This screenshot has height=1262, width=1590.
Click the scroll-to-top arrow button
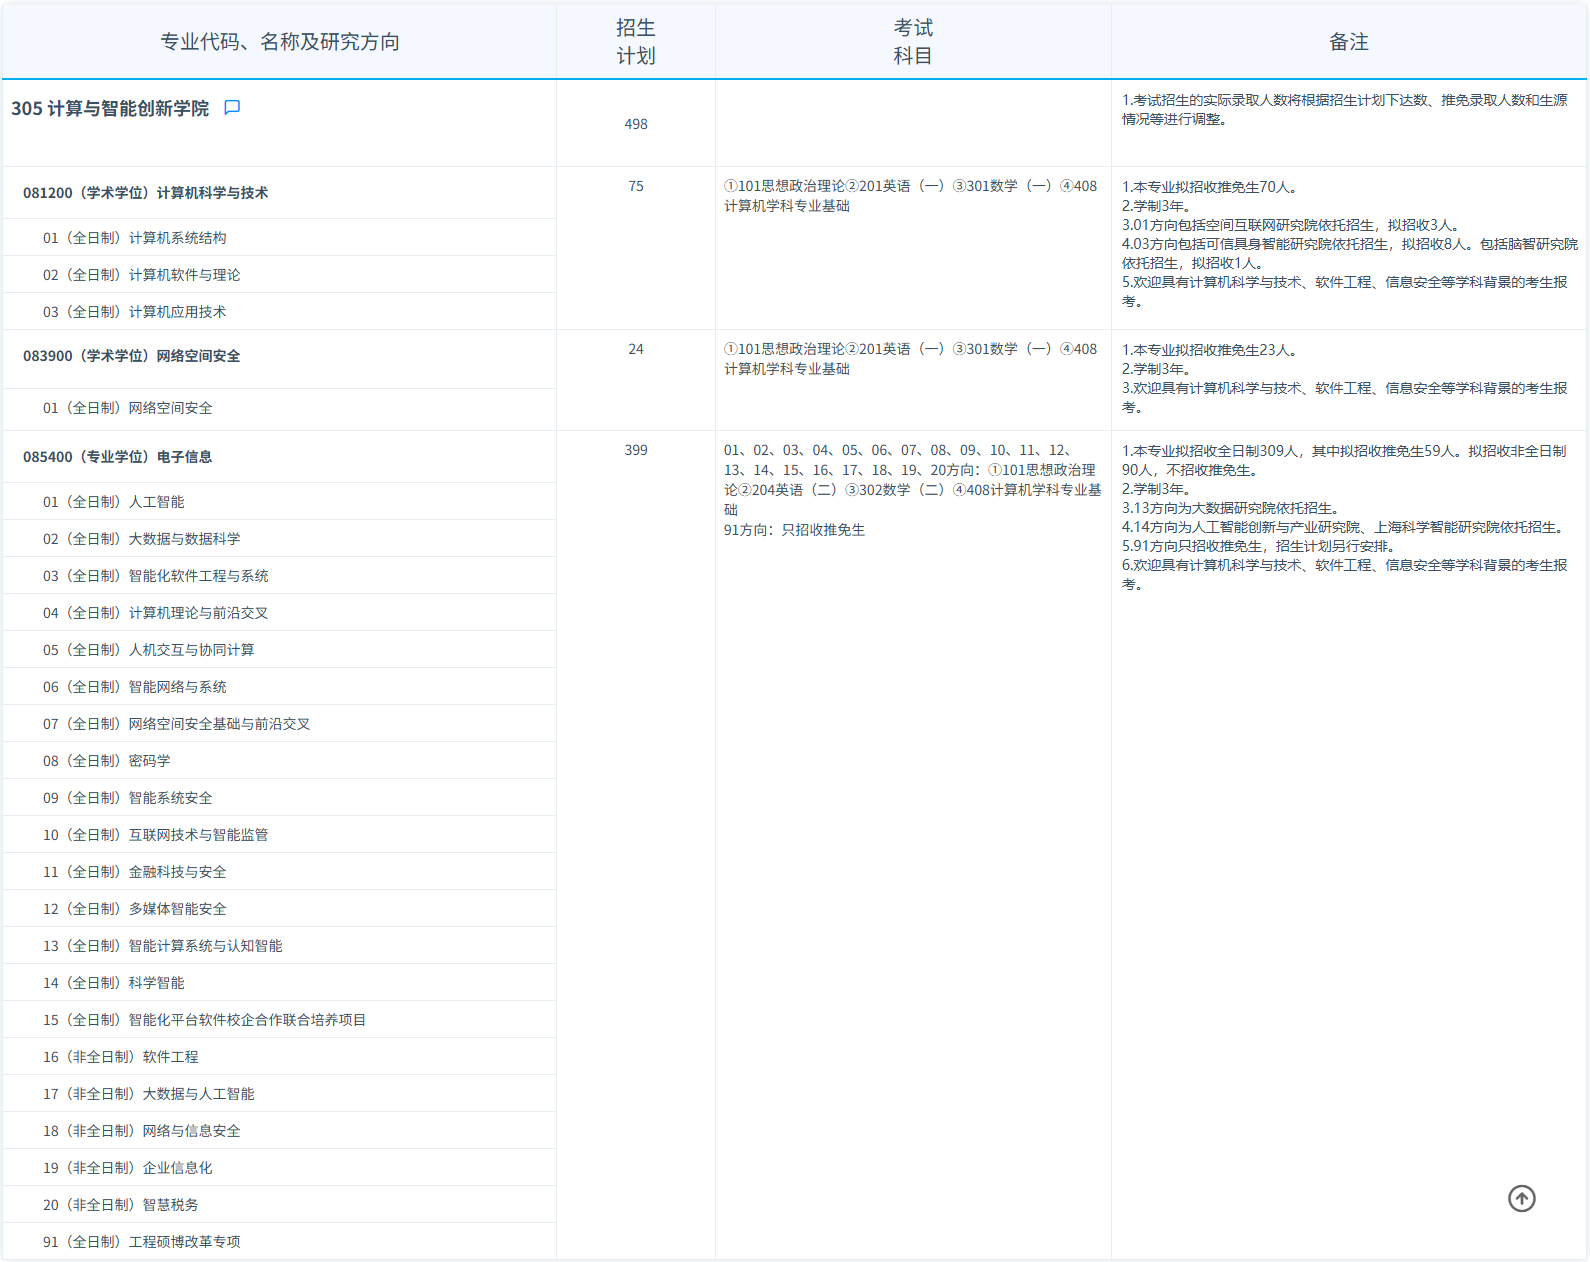1521,1198
